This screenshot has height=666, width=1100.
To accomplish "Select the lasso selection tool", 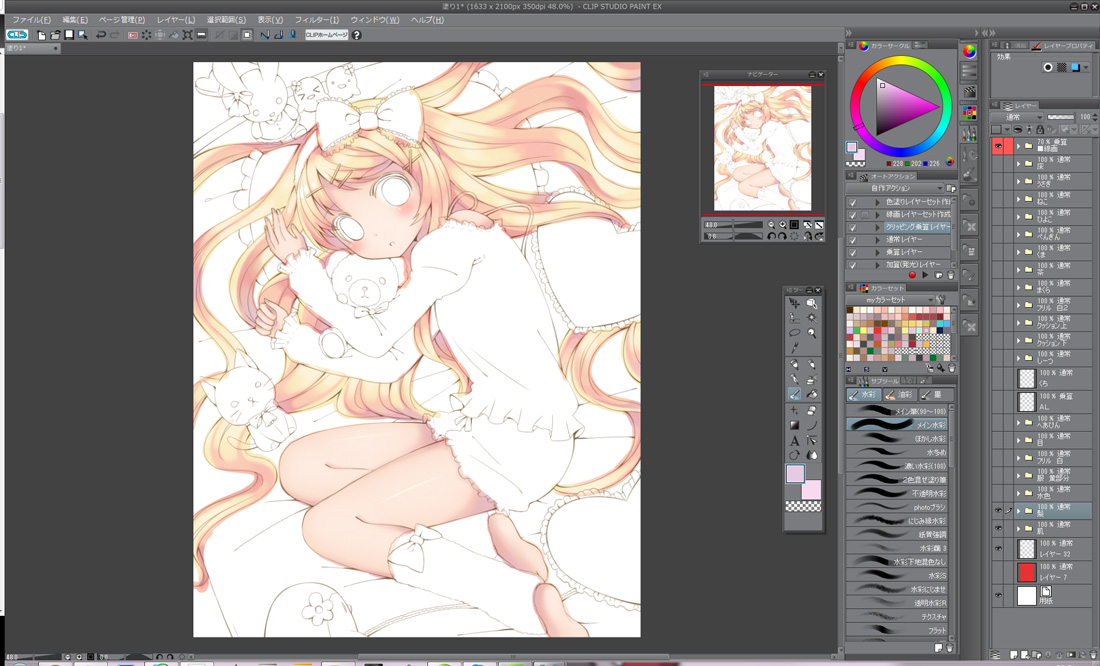I will (x=794, y=333).
